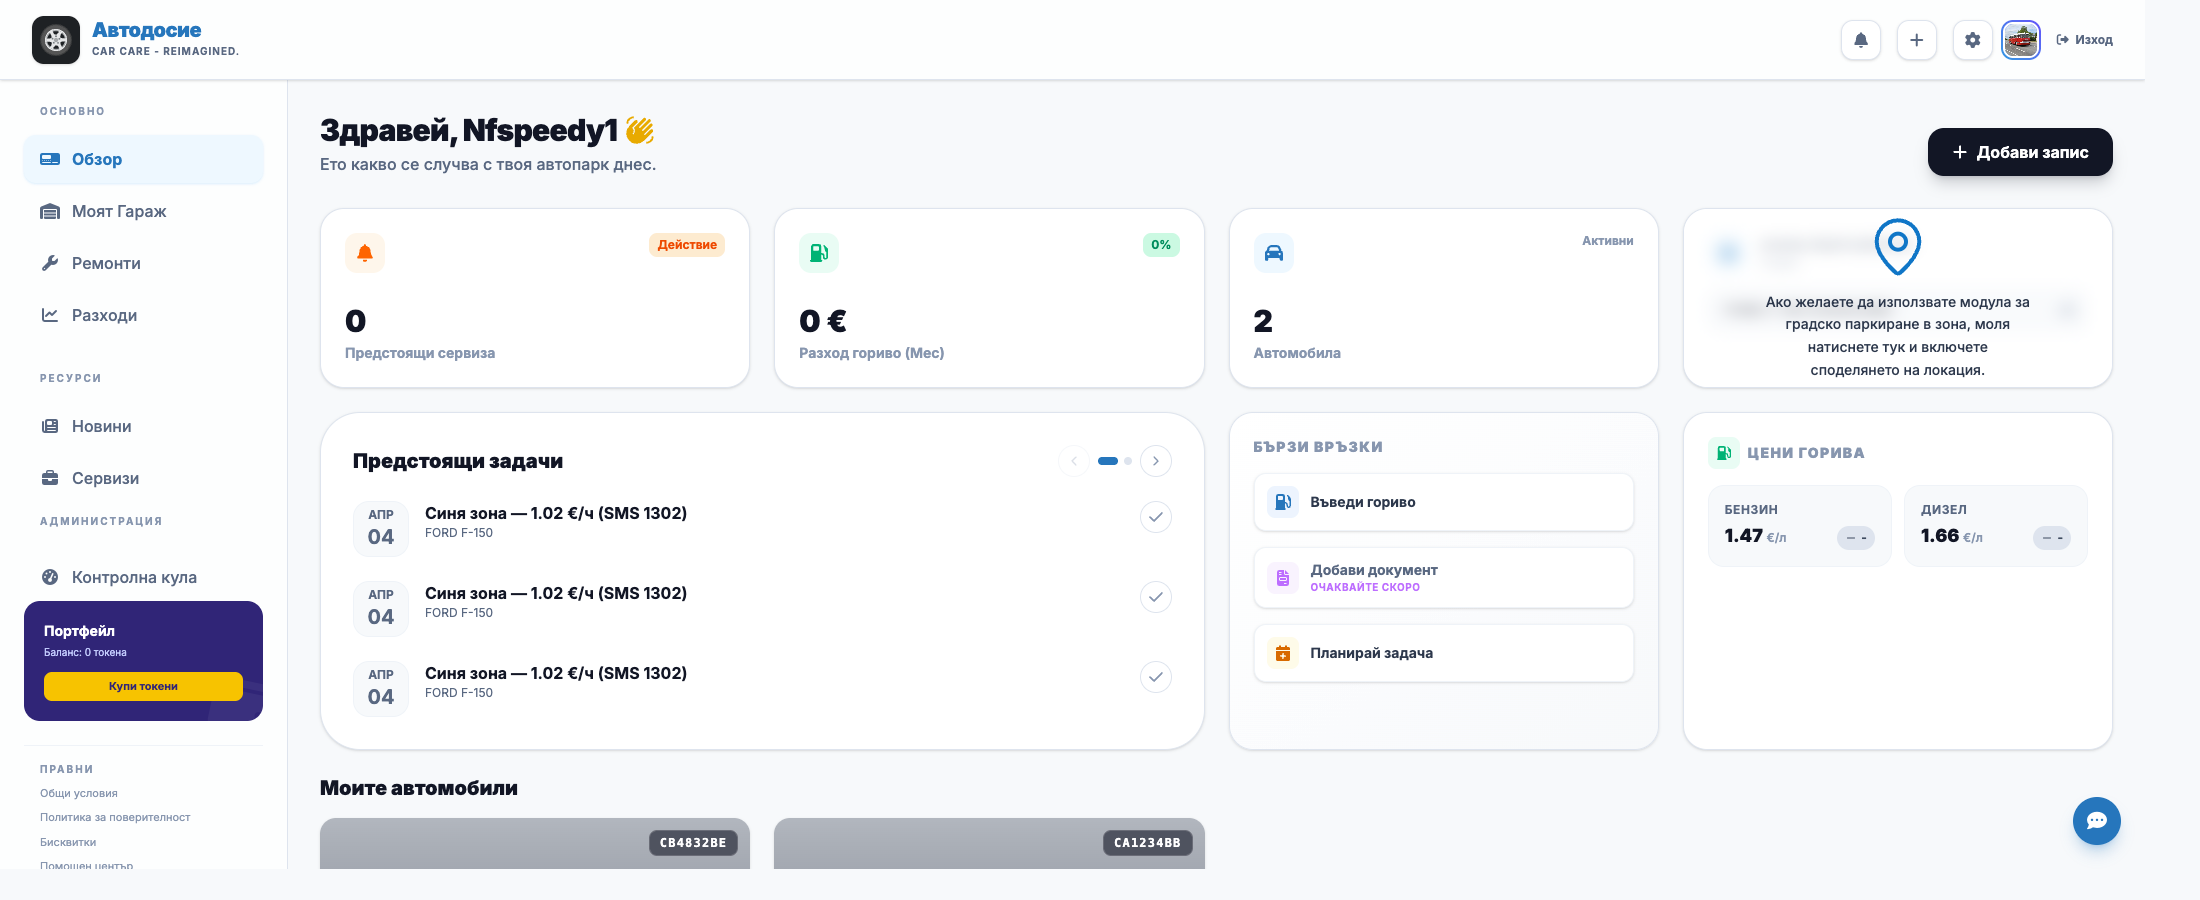Click Купи токени button

[x=143, y=686]
